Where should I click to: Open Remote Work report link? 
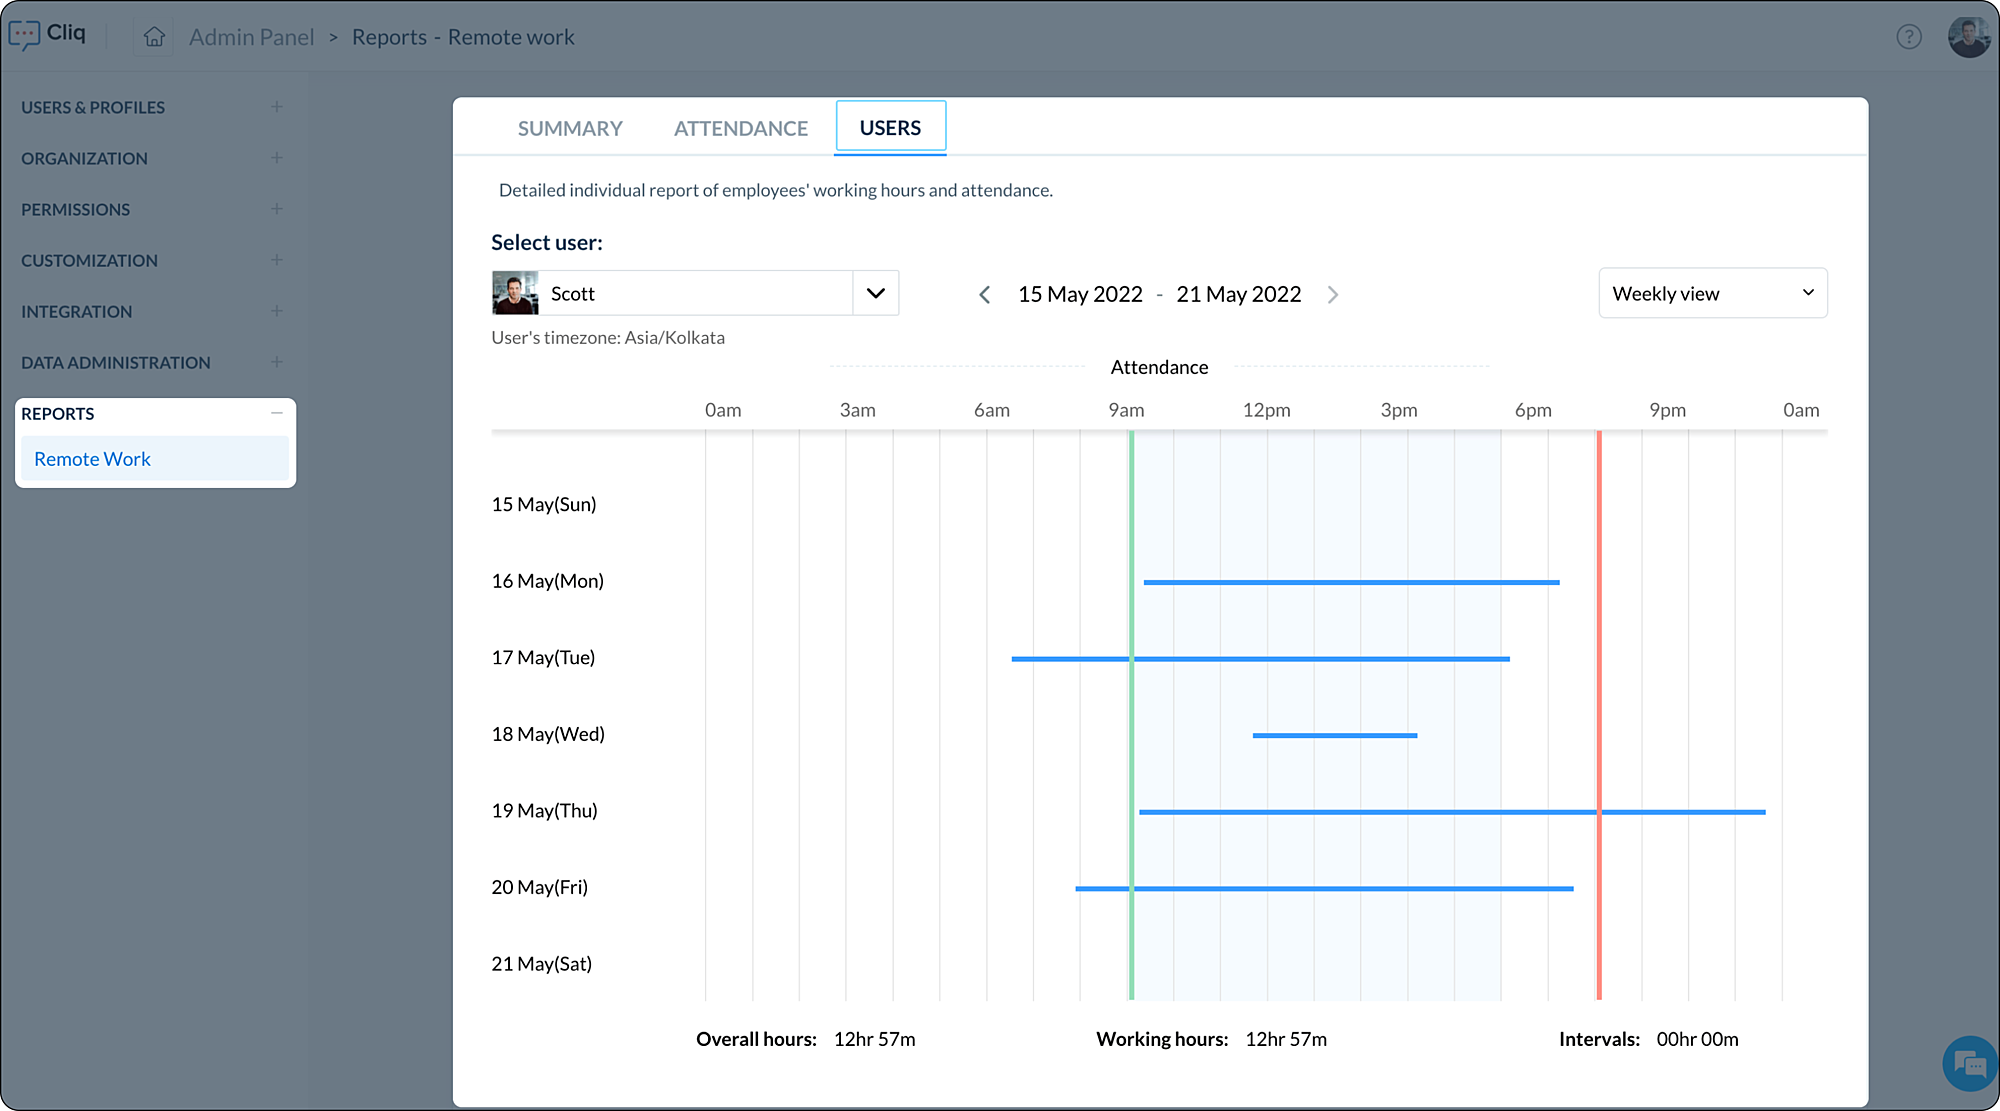point(92,459)
